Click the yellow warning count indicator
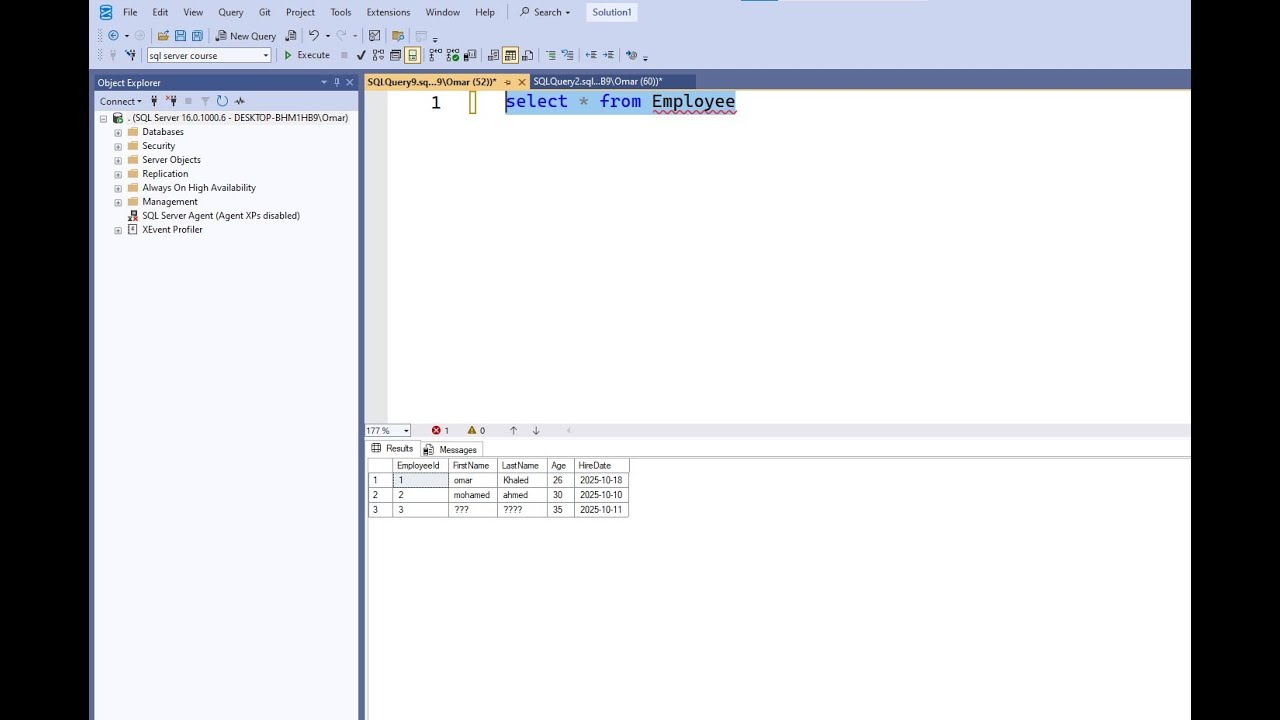1280x720 pixels. point(476,431)
